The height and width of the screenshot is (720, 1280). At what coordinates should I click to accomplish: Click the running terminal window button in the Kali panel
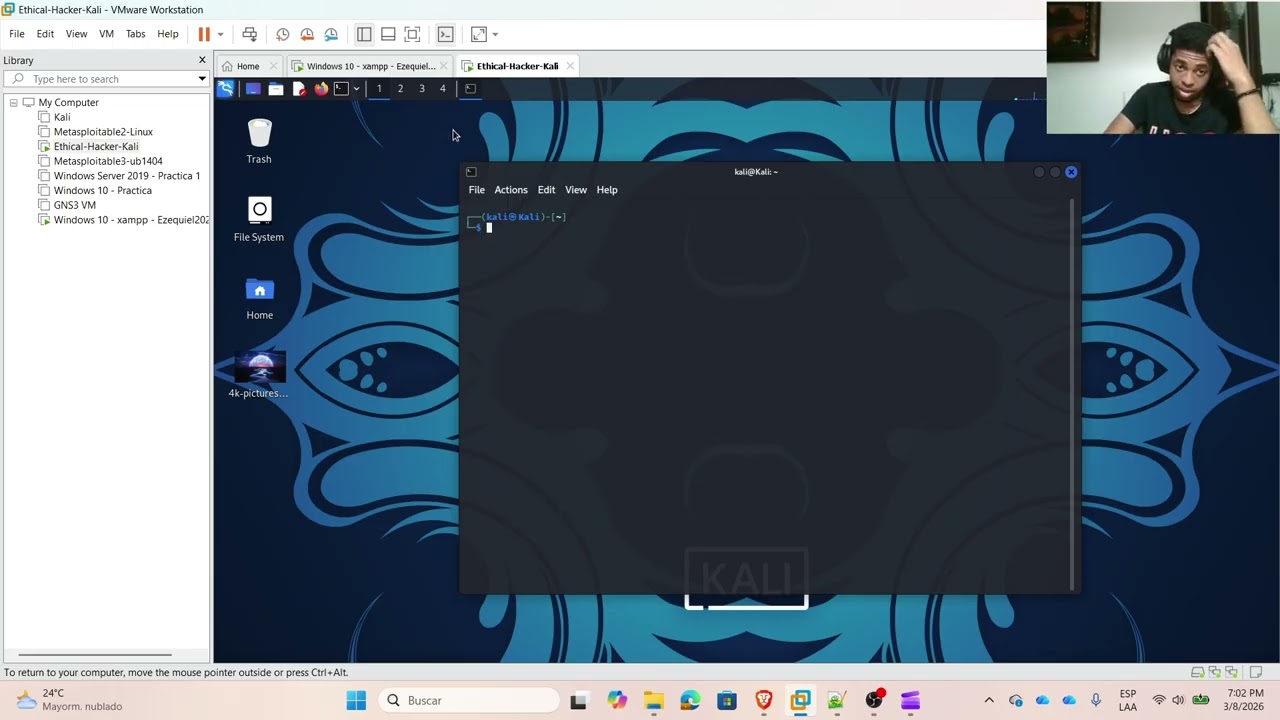pyautogui.click(x=470, y=89)
